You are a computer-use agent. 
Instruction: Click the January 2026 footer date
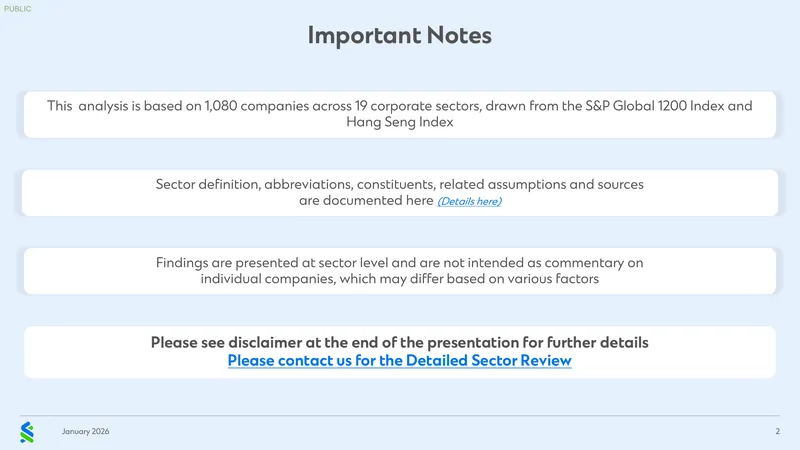pos(86,431)
